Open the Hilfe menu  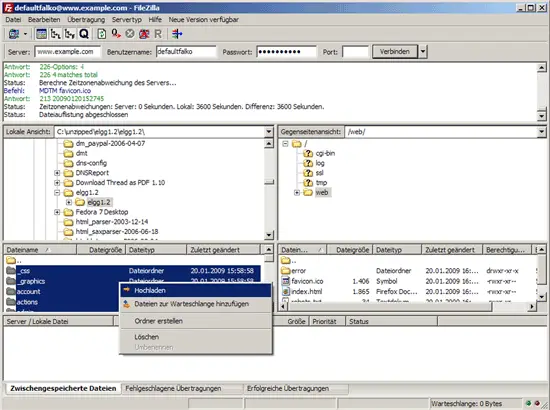tap(155, 20)
